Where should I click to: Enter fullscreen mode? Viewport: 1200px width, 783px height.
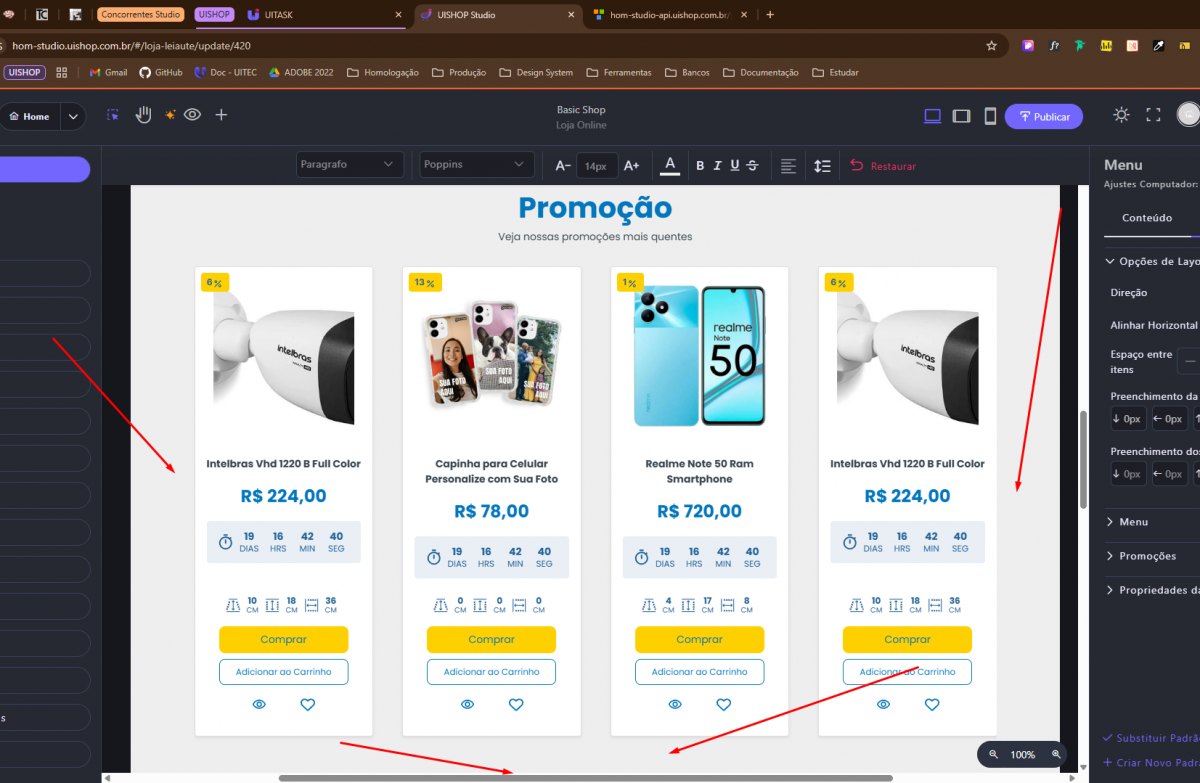pos(1153,116)
